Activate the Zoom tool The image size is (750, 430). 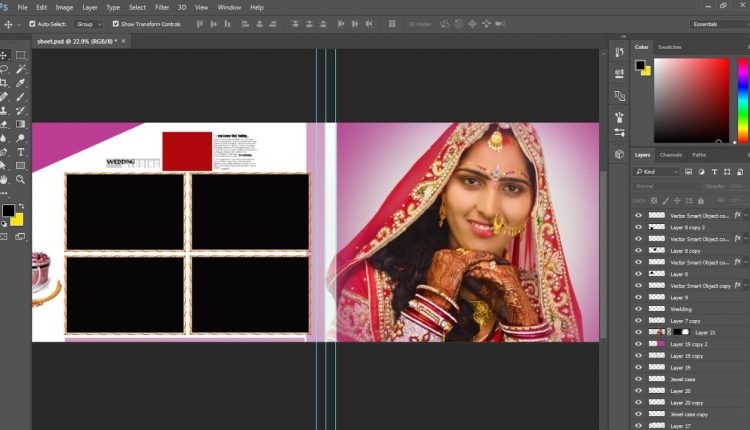point(20,179)
